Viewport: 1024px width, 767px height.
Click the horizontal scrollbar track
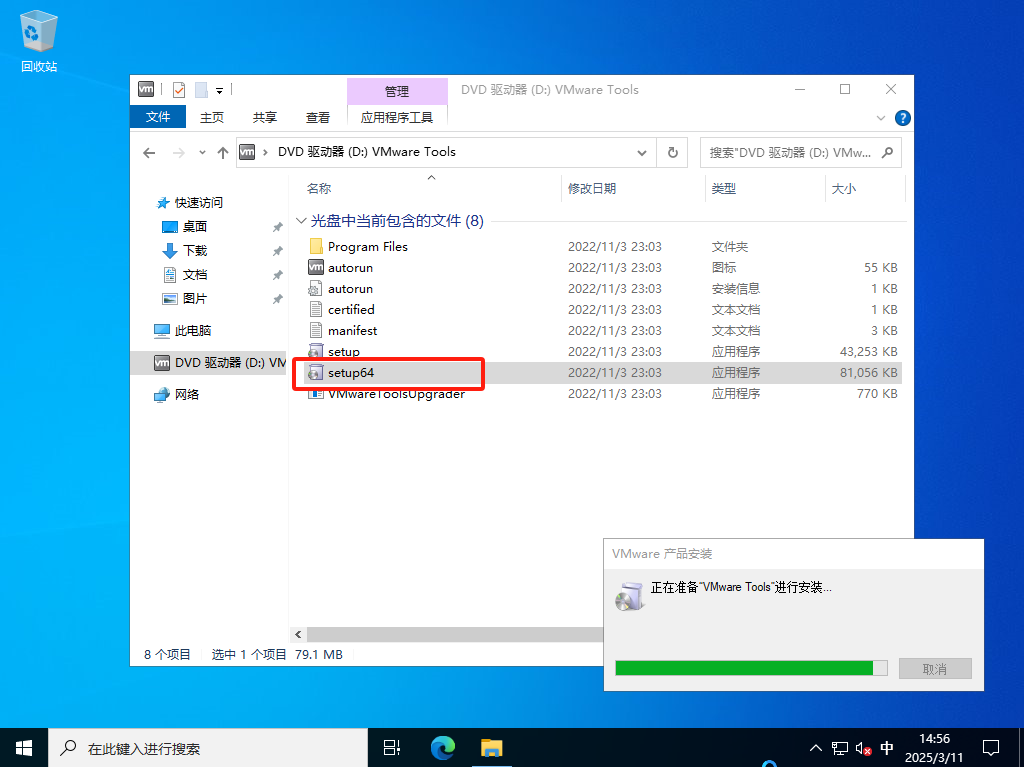(x=455, y=634)
